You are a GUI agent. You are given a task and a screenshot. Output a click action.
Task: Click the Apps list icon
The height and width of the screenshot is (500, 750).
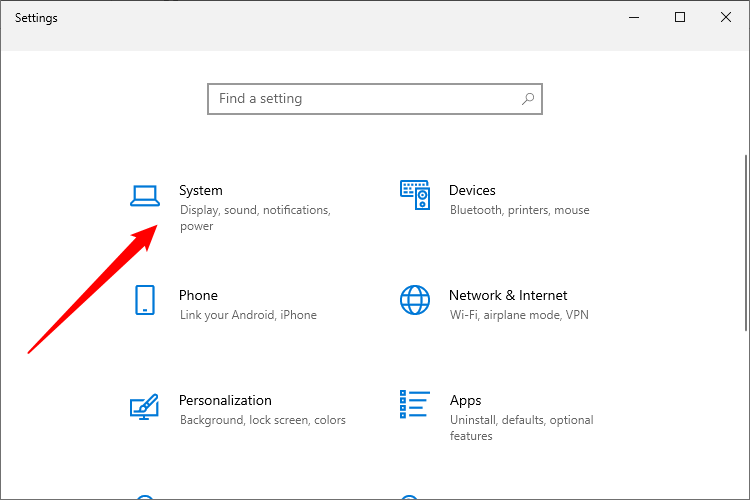pos(415,405)
